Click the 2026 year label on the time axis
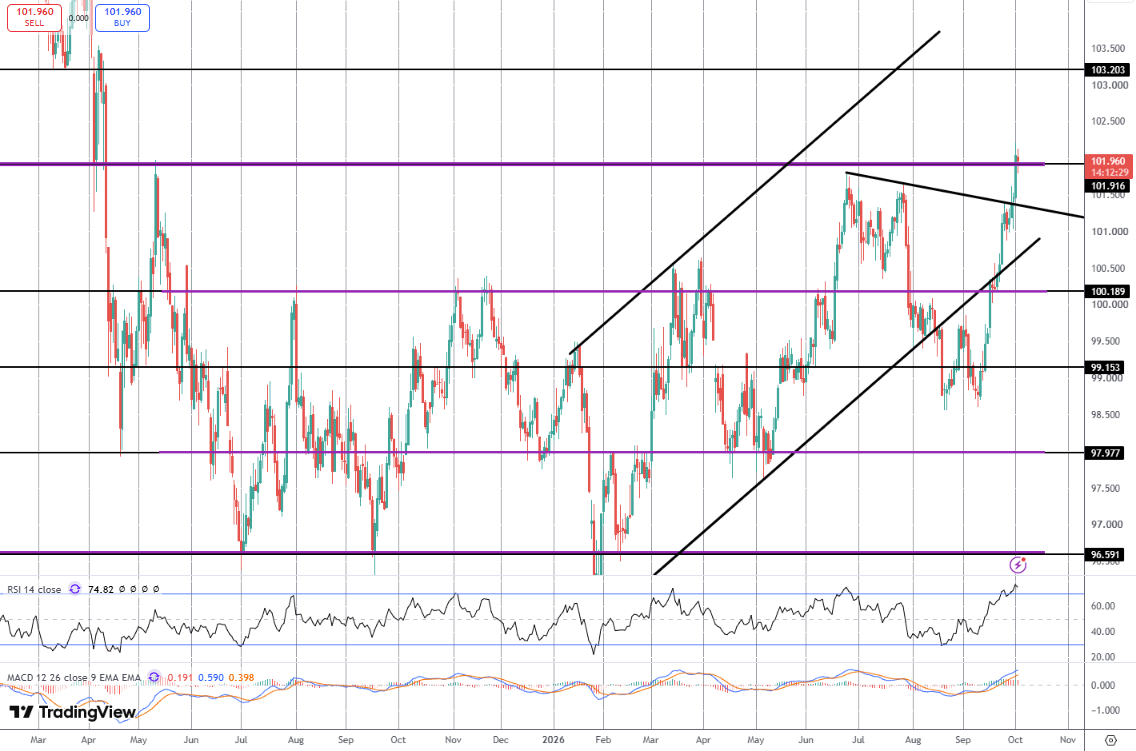The width and height of the screenshot is (1136, 751). click(x=554, y=739)
